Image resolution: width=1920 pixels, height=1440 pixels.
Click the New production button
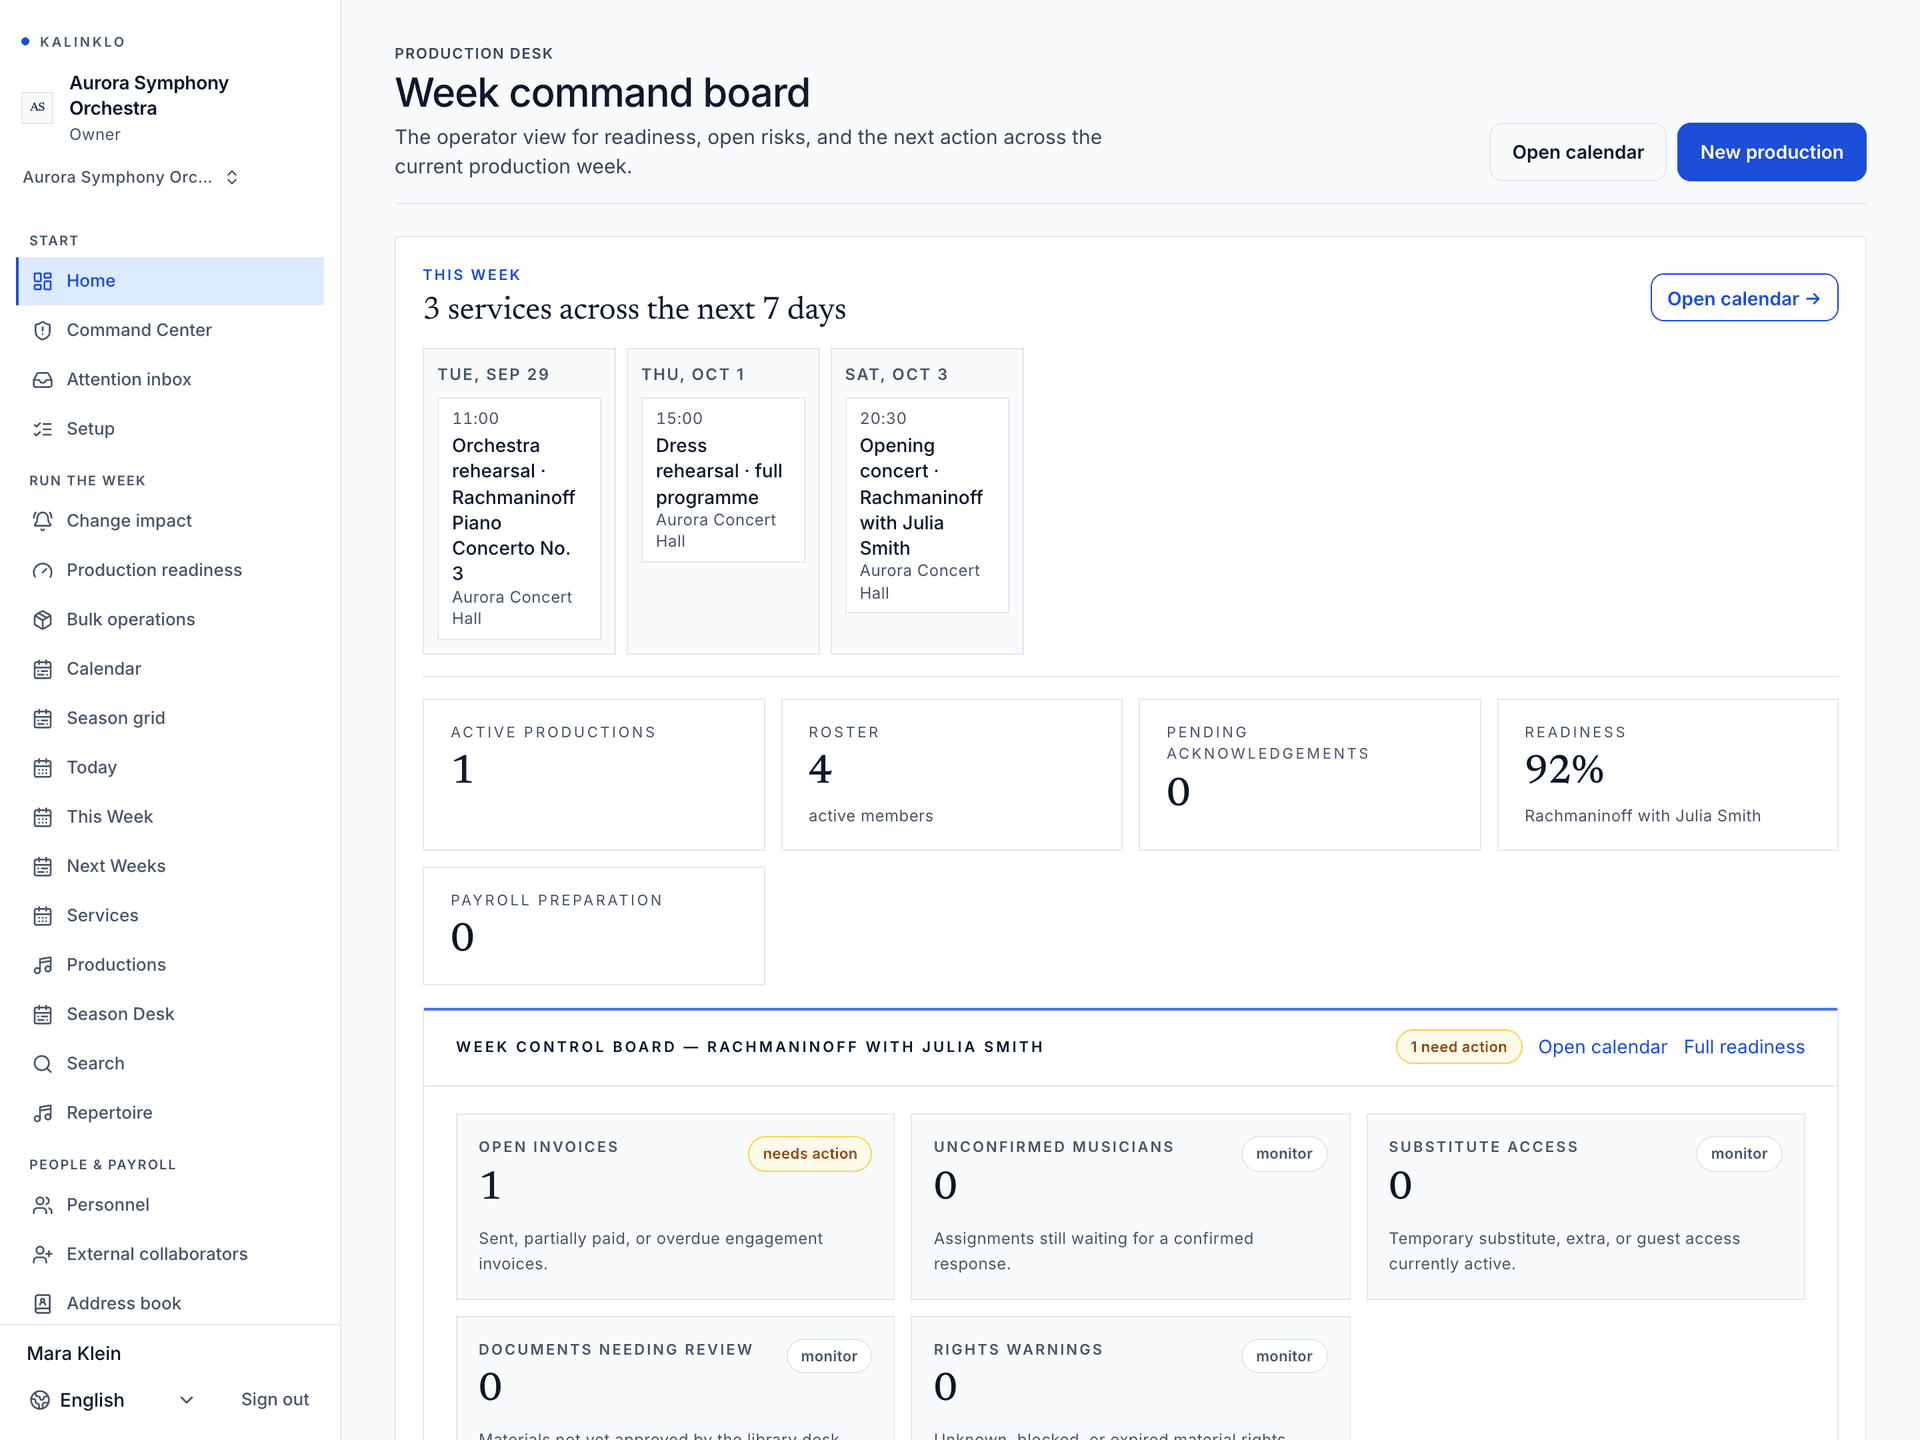pyautogui.click(x=1771, y=152)
